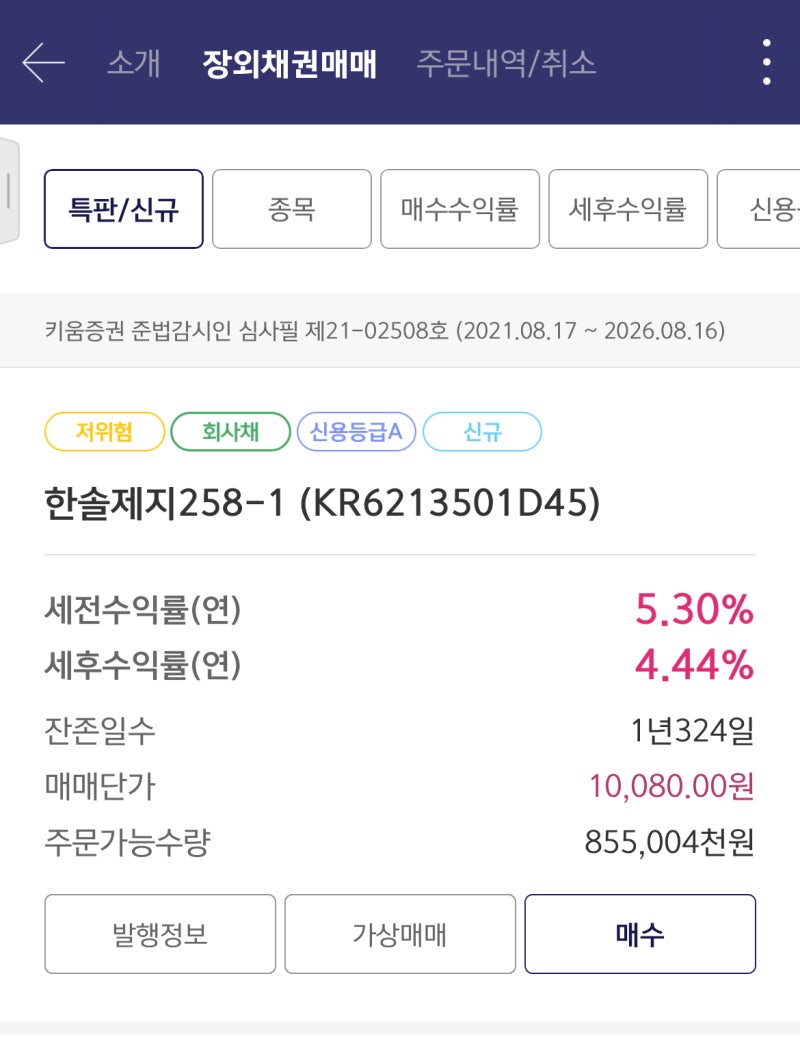
Task: Open the 주문내역/취소 tab
Action: (x=506, y=63)
